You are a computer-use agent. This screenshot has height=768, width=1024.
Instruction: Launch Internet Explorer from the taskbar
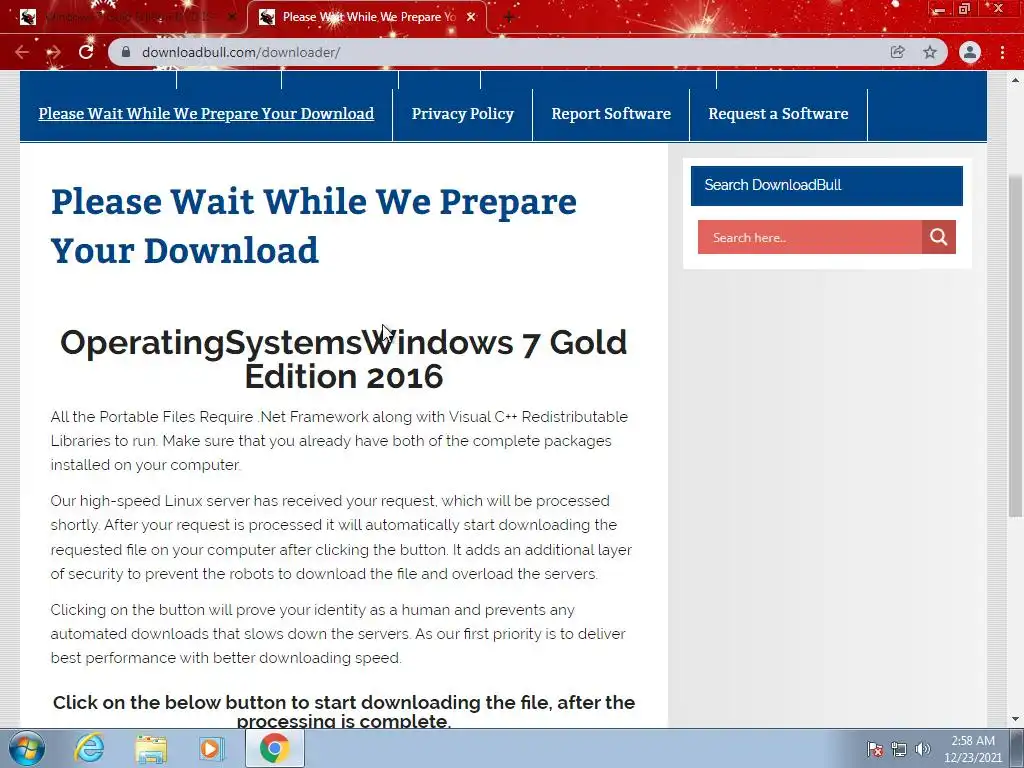tap(89, 748)
